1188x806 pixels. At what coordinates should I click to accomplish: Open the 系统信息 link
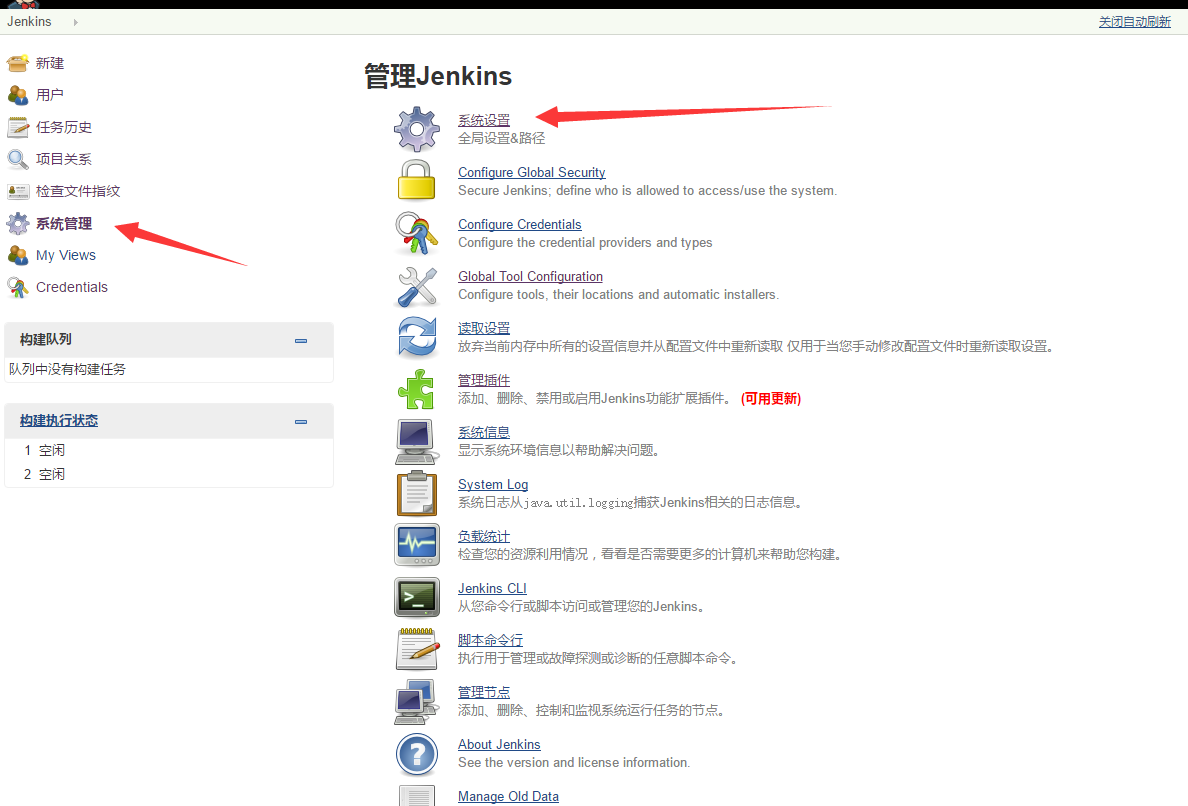click(484, 433)
